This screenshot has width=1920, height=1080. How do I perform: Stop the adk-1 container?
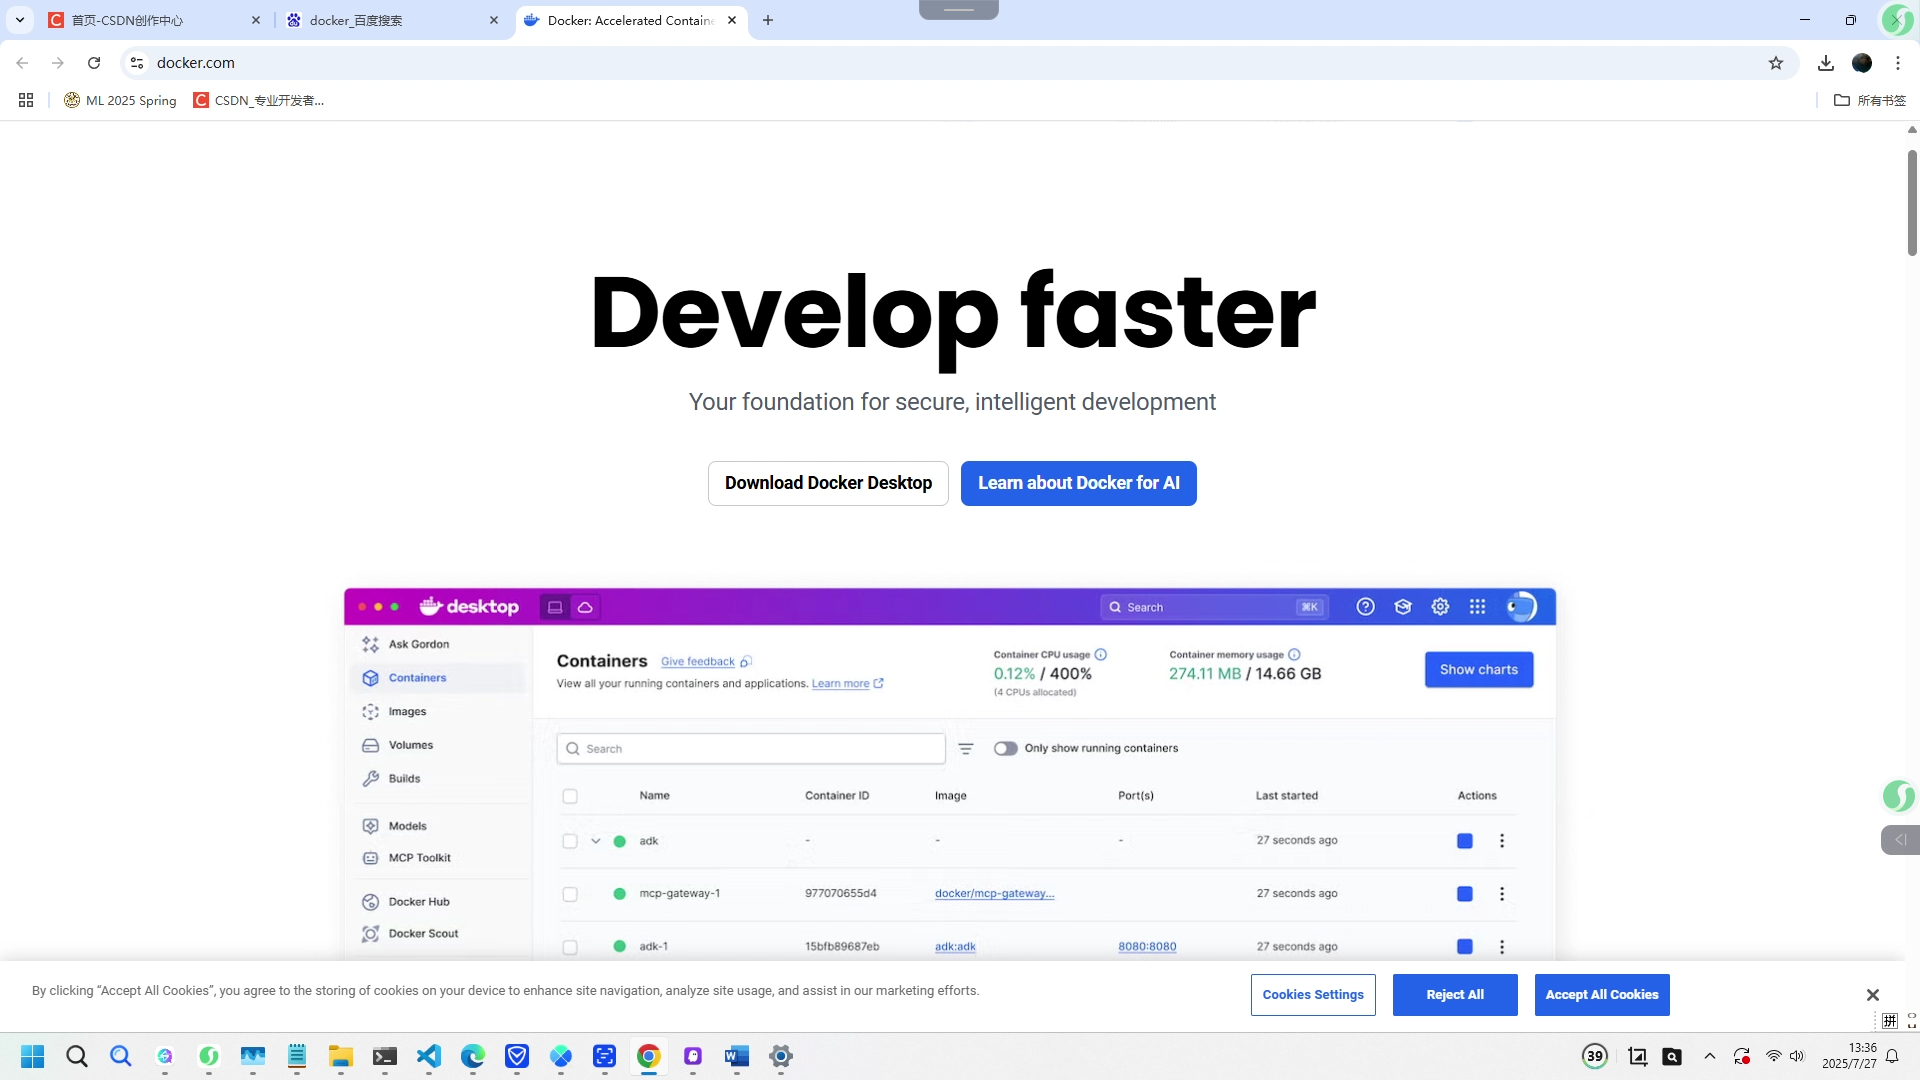1465,947
